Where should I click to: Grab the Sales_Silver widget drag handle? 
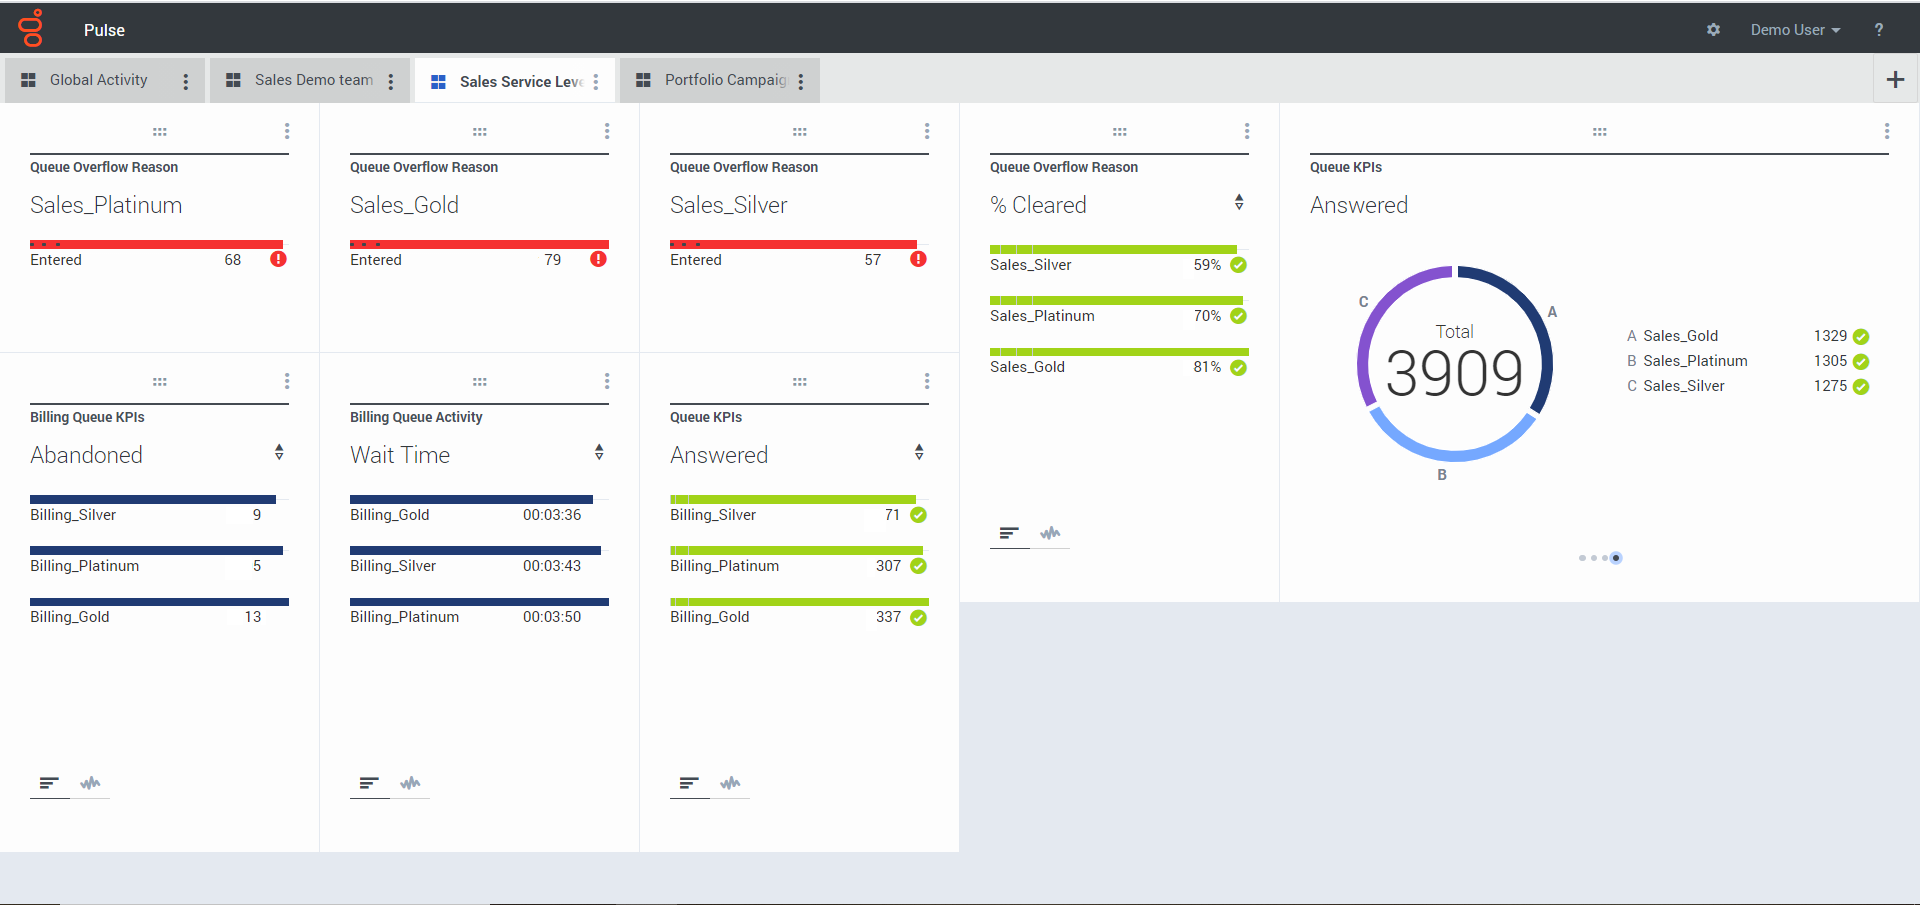799,132
